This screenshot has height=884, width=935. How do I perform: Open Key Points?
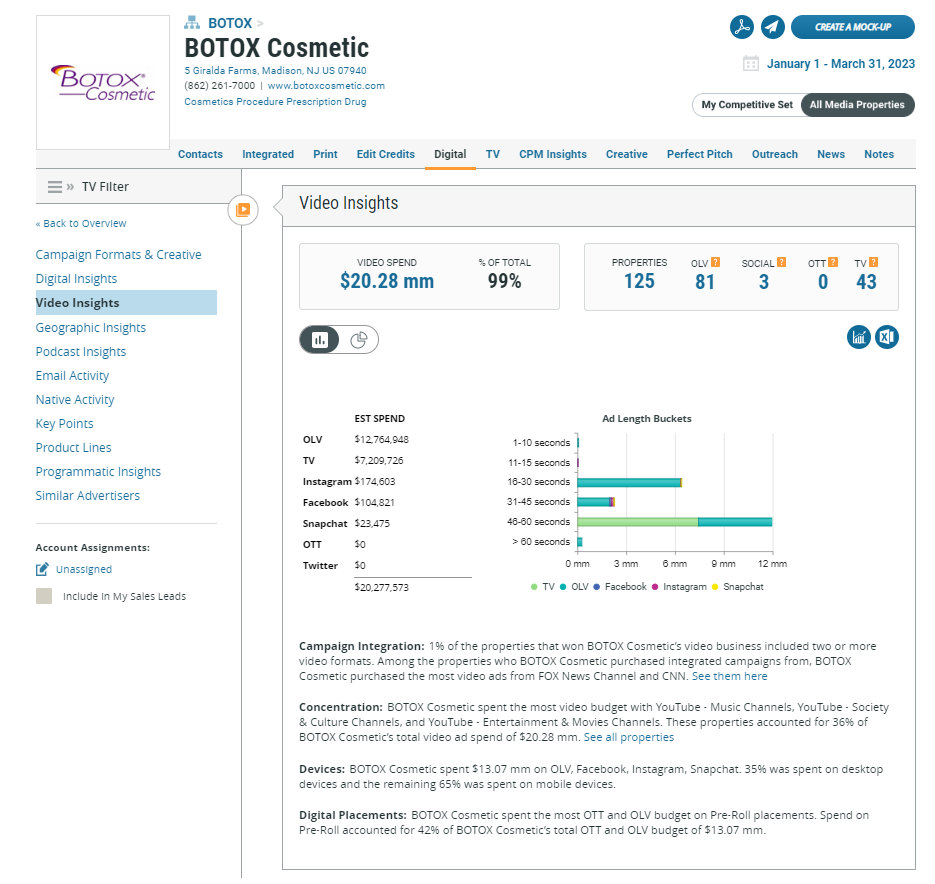[x=64, y=424]
